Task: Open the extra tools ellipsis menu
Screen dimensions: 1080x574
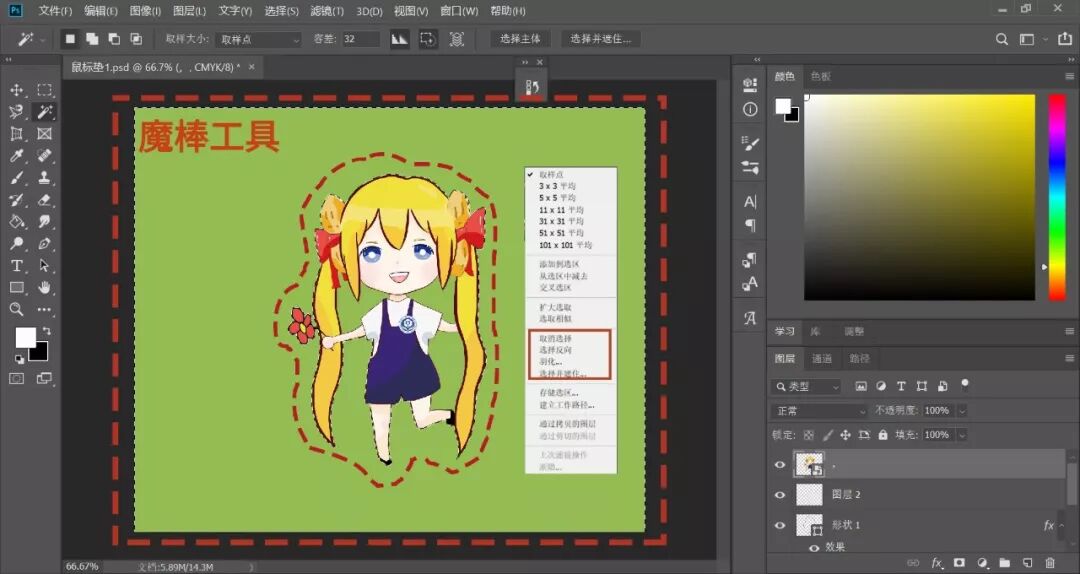Action: (x=44, y=309)
